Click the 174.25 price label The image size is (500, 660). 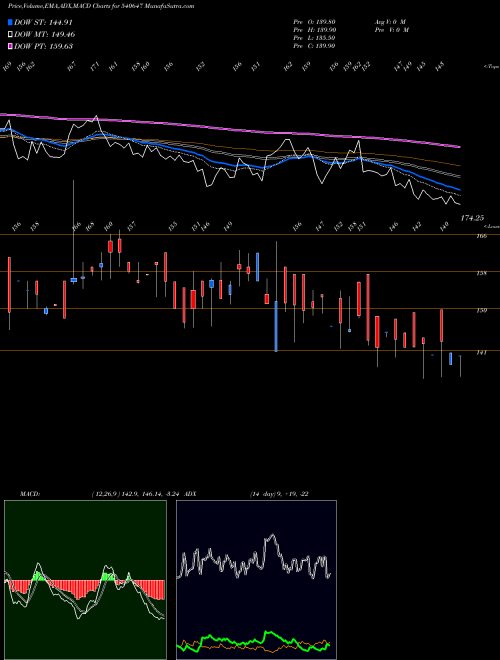click(472, 218)
